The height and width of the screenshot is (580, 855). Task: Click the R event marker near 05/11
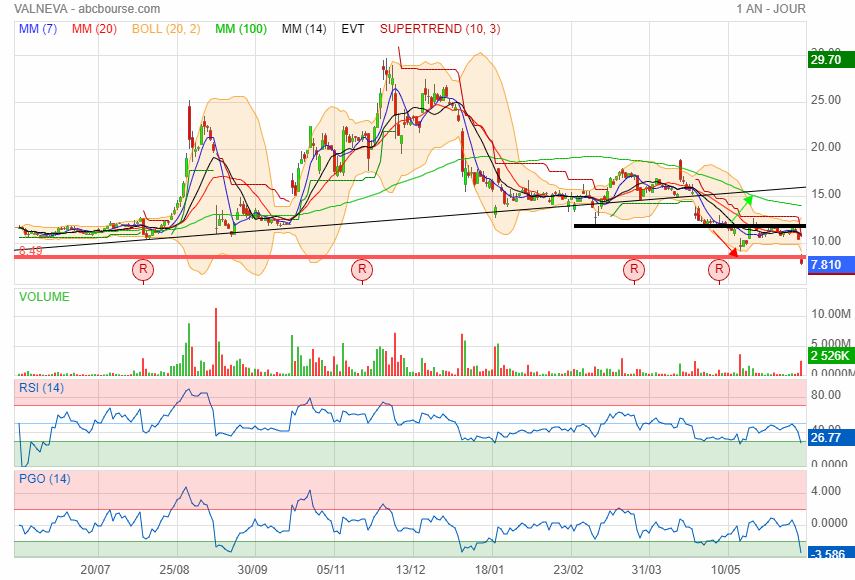362,269
